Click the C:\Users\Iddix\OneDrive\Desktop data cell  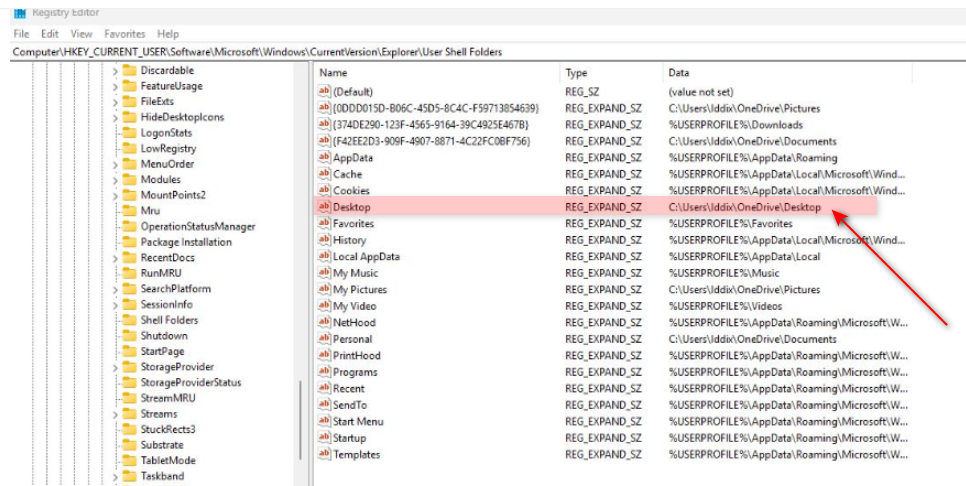(745, 208)
